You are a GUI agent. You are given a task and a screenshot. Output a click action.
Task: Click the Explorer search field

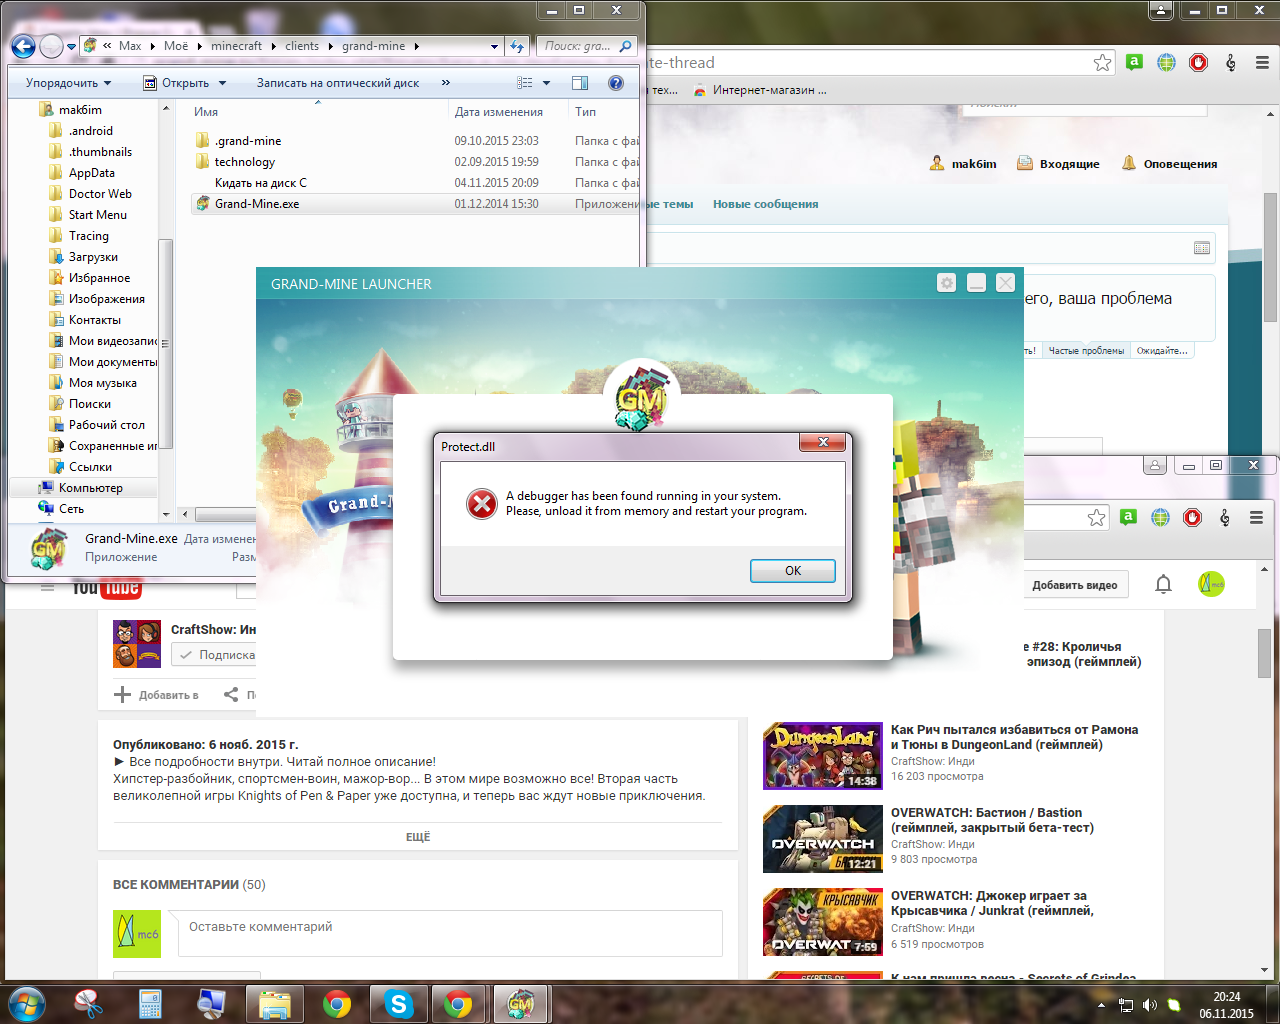click(x=588, y=46)
